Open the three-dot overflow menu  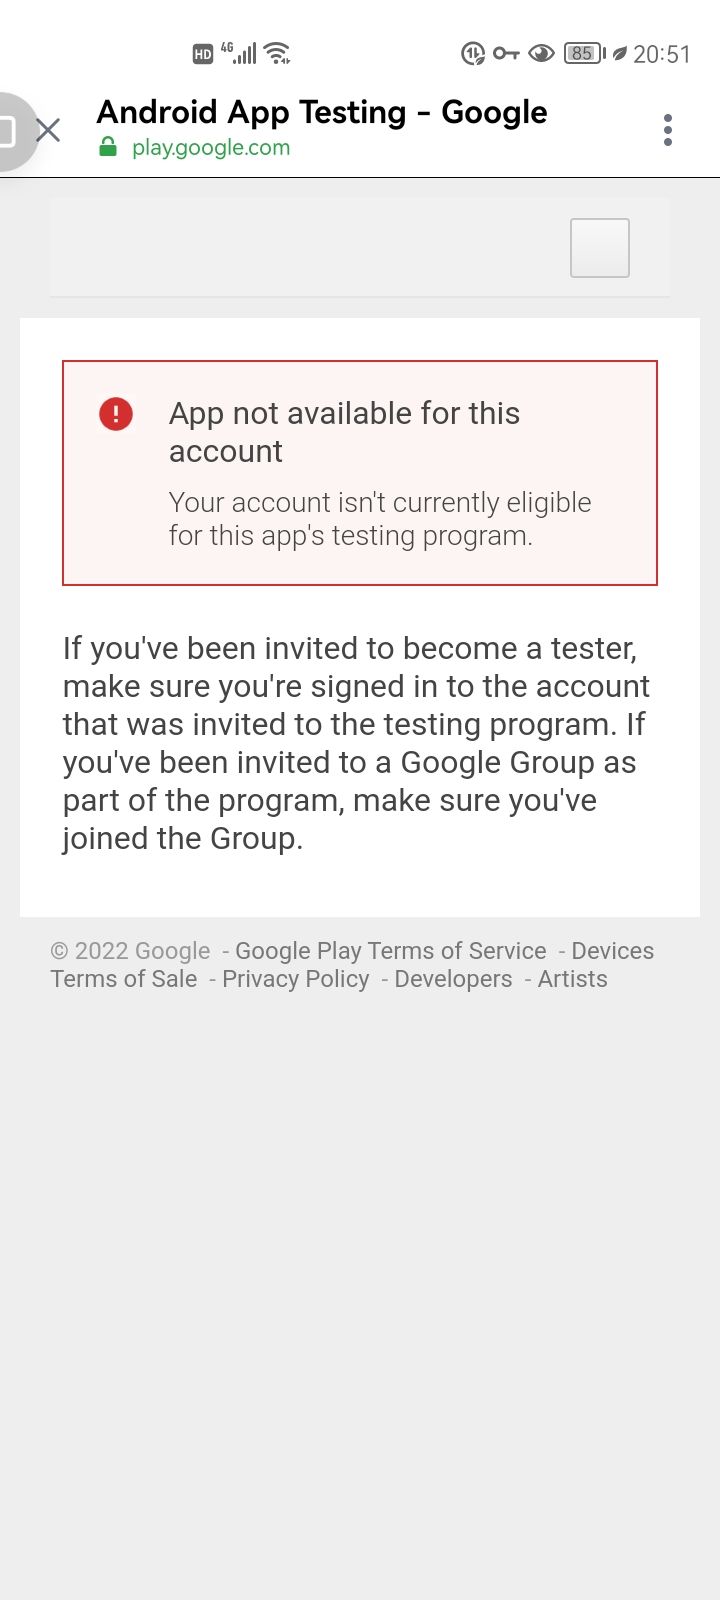tap(667, 130)
